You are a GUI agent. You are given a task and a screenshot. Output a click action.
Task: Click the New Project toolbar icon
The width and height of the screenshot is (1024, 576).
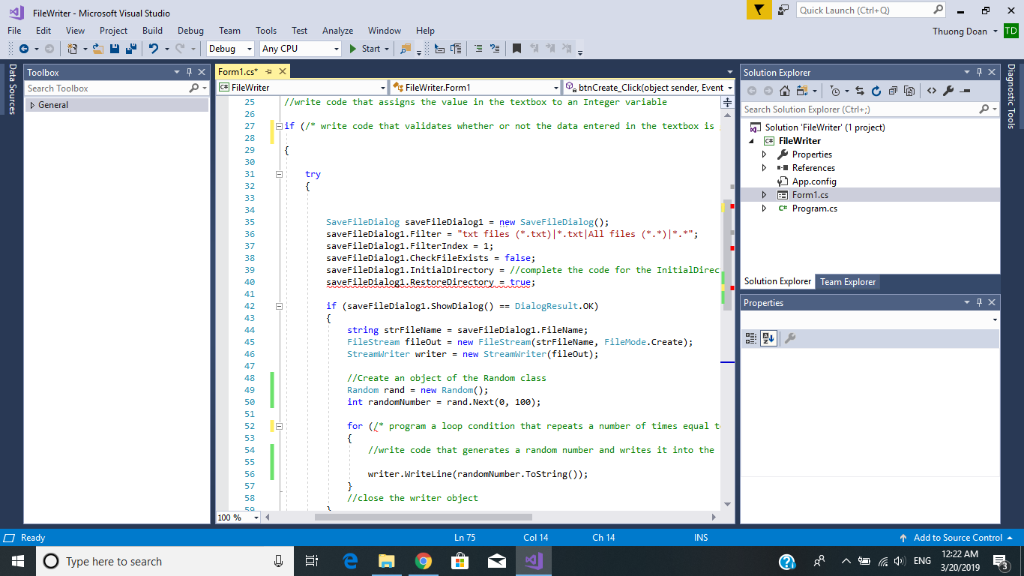tap(72, 49)
